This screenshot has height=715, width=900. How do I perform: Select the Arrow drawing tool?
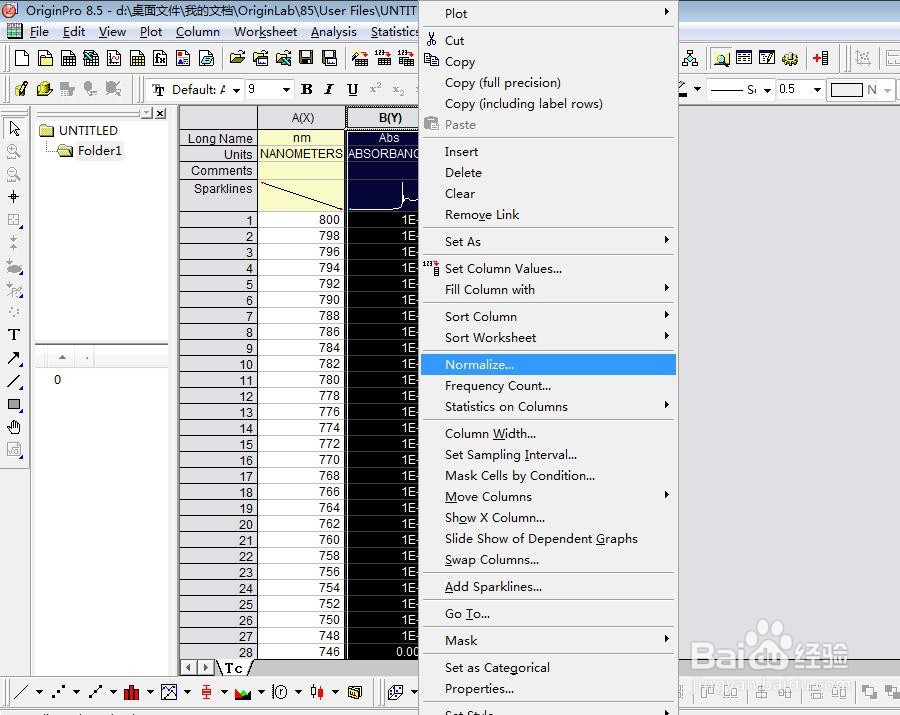pyautogui.click(x=14, y=358)
